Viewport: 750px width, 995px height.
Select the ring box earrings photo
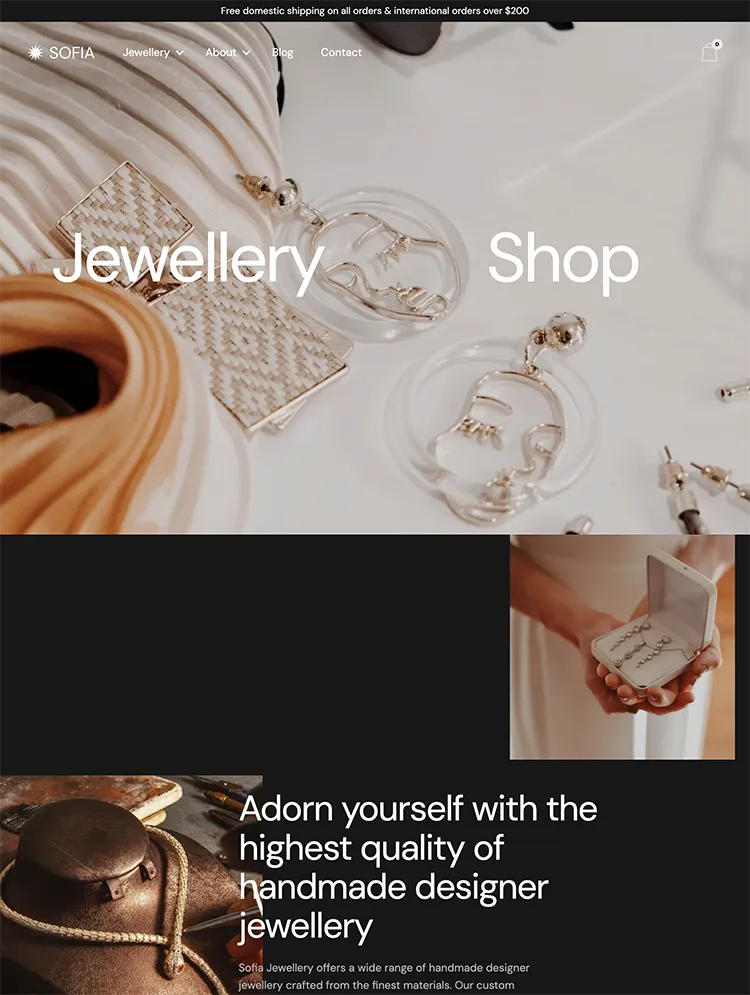click(x=622, y=647)
